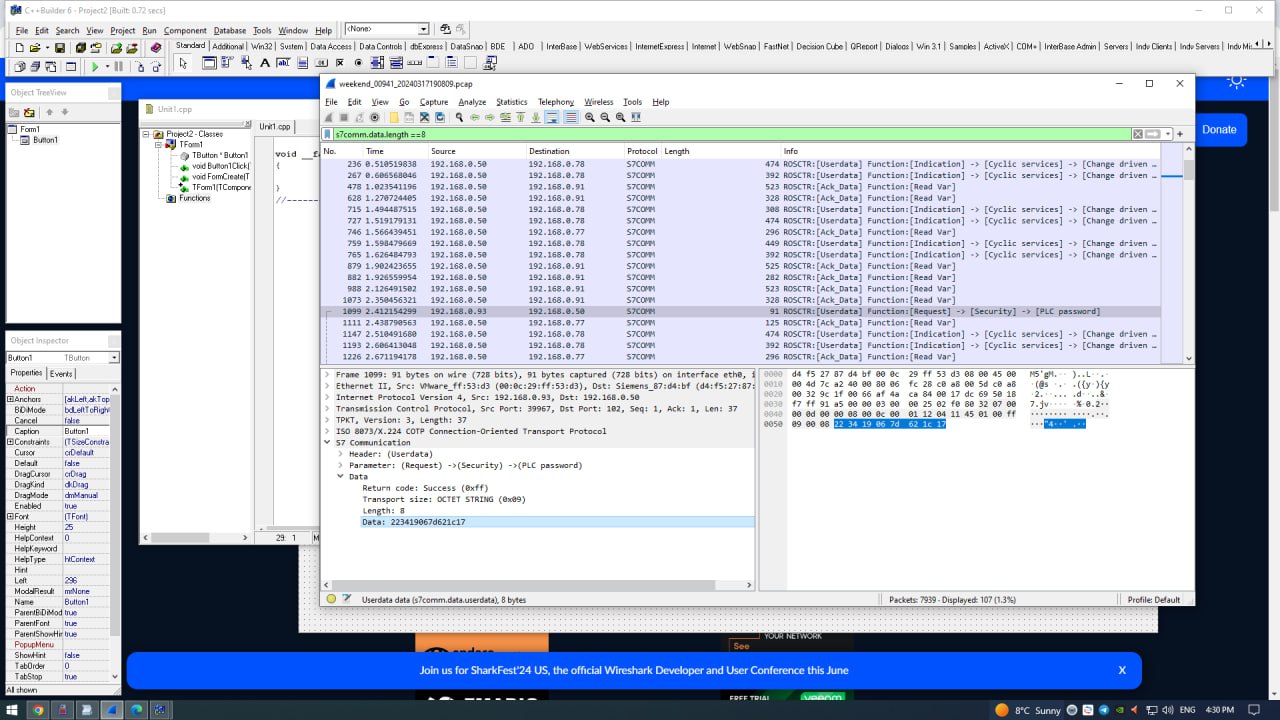This screenshot has height=720, width=1280.
Task: Open recent display filters dropdown arrow
Action: (1167, 134)
